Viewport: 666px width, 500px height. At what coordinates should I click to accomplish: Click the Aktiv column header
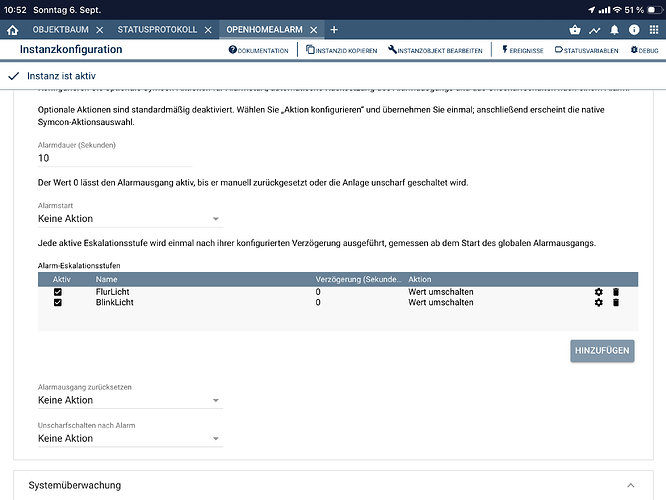pyautogui.click(x=62, y=280)
